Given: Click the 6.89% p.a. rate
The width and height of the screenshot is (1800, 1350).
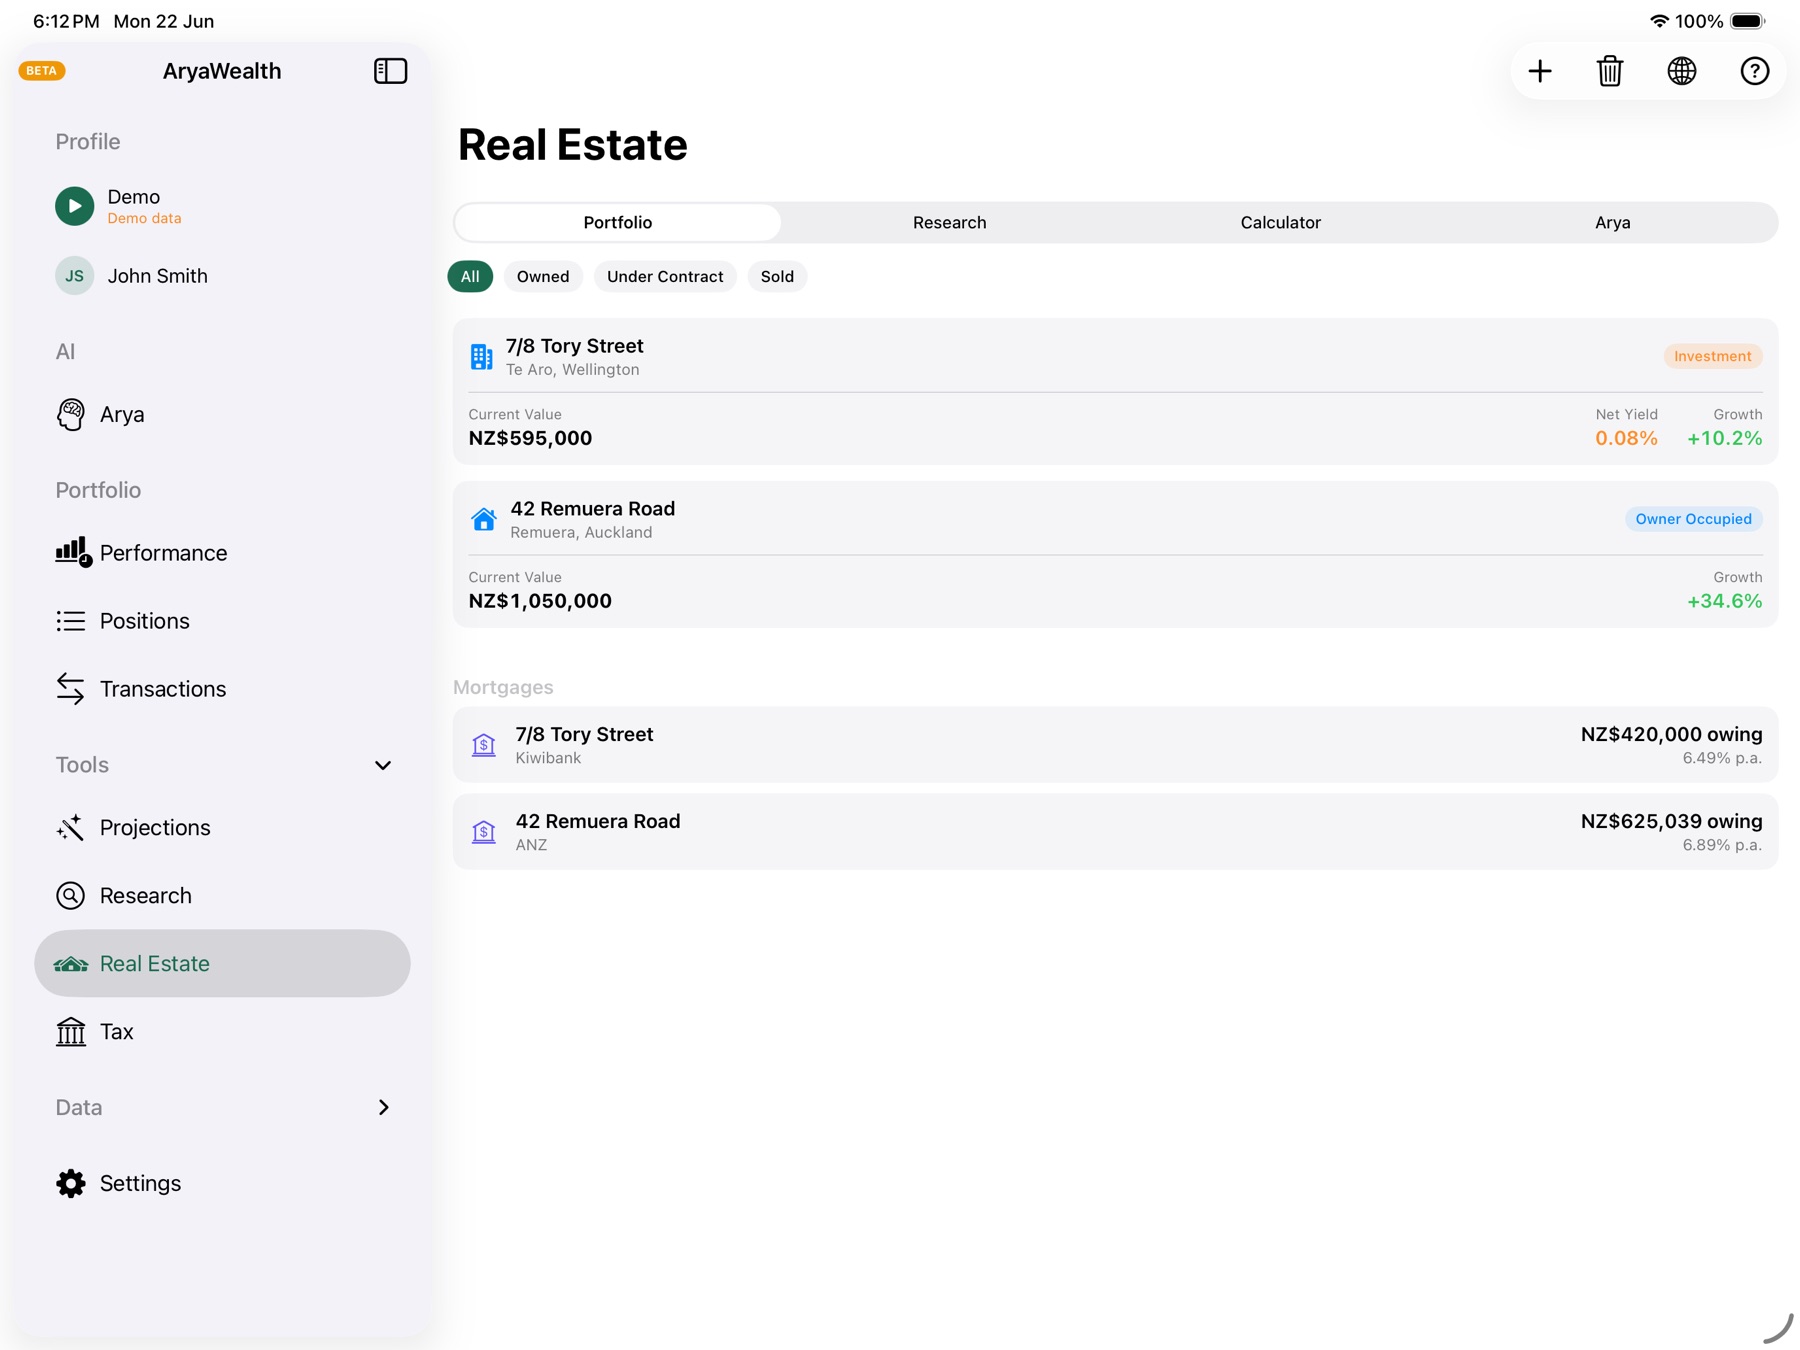Looking at the screenshot, I should 1722,846.
